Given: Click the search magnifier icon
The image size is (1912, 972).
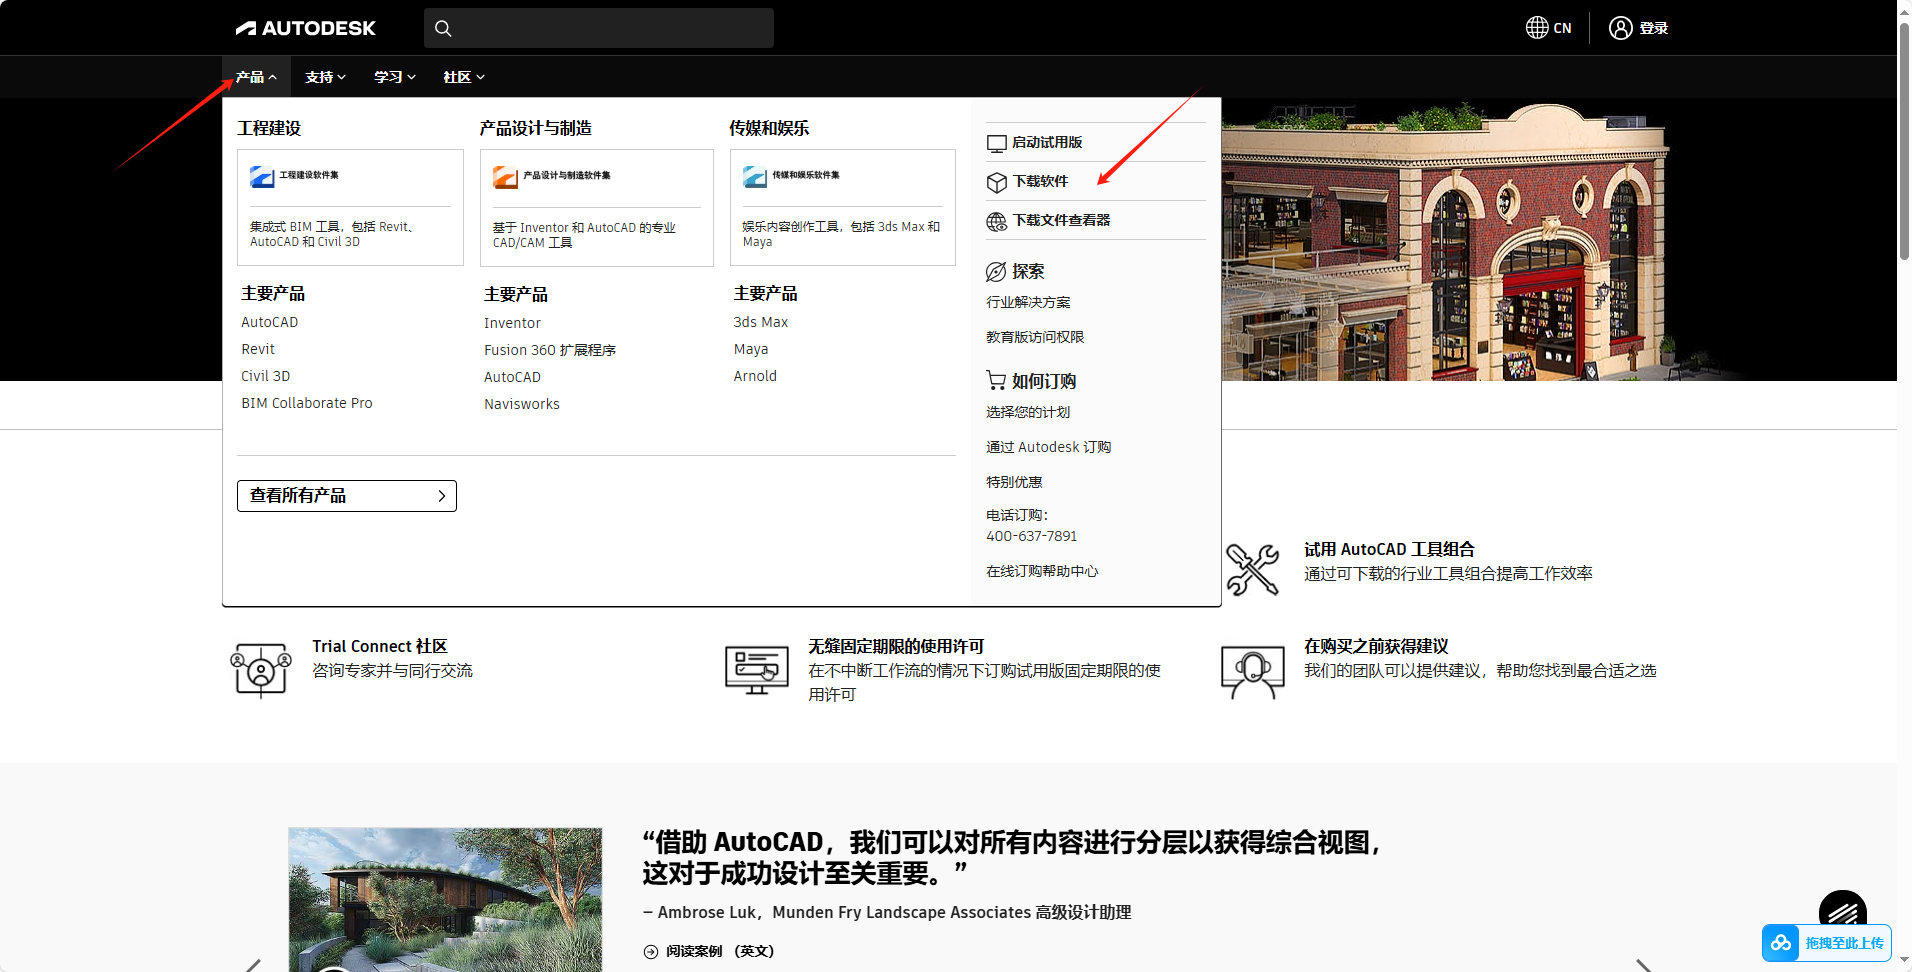Looking at the screenshot, I should tap(443, 28).
